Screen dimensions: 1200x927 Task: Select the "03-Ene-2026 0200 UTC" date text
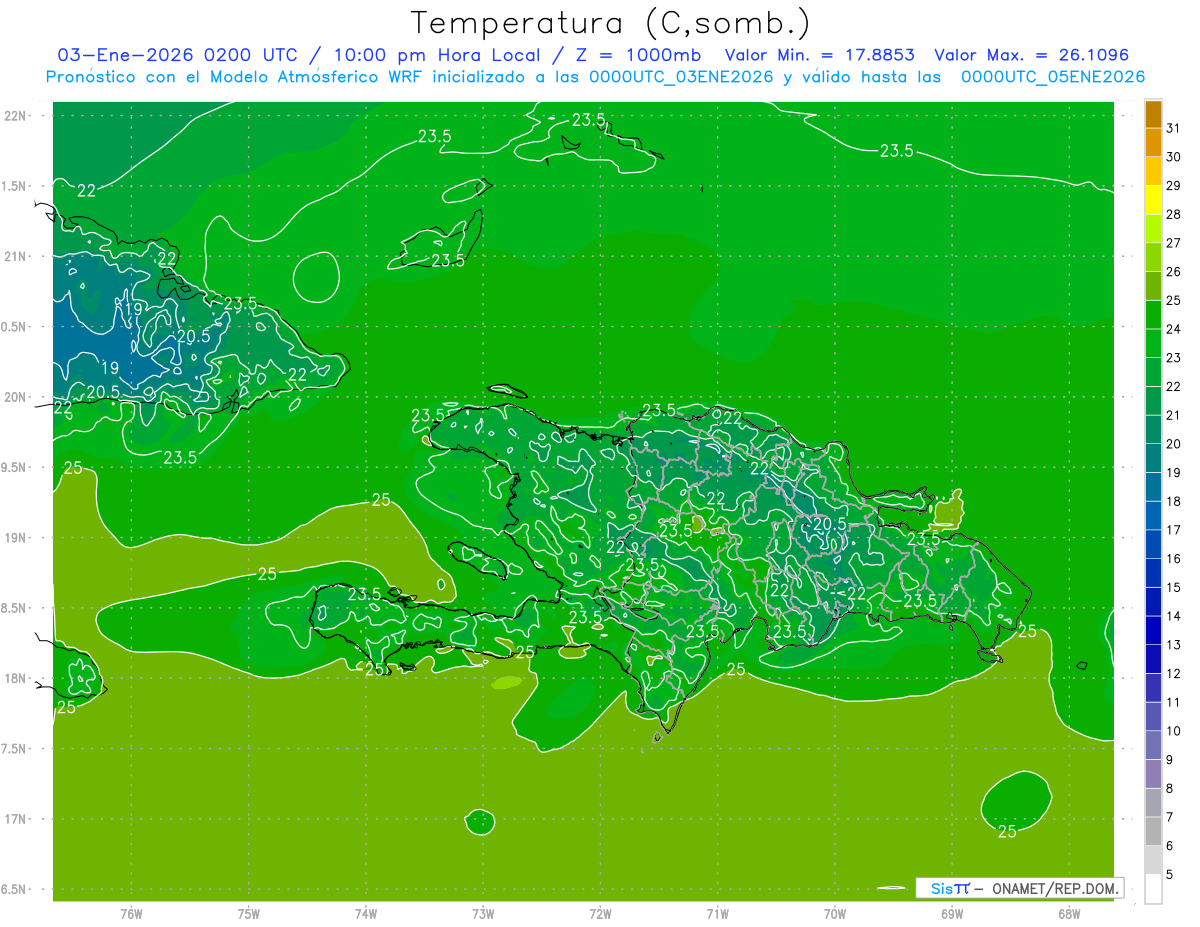[177, 55]
